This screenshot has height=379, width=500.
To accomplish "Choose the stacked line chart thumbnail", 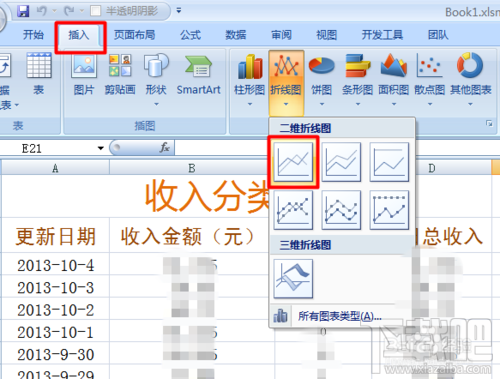I will pos(341,162).
